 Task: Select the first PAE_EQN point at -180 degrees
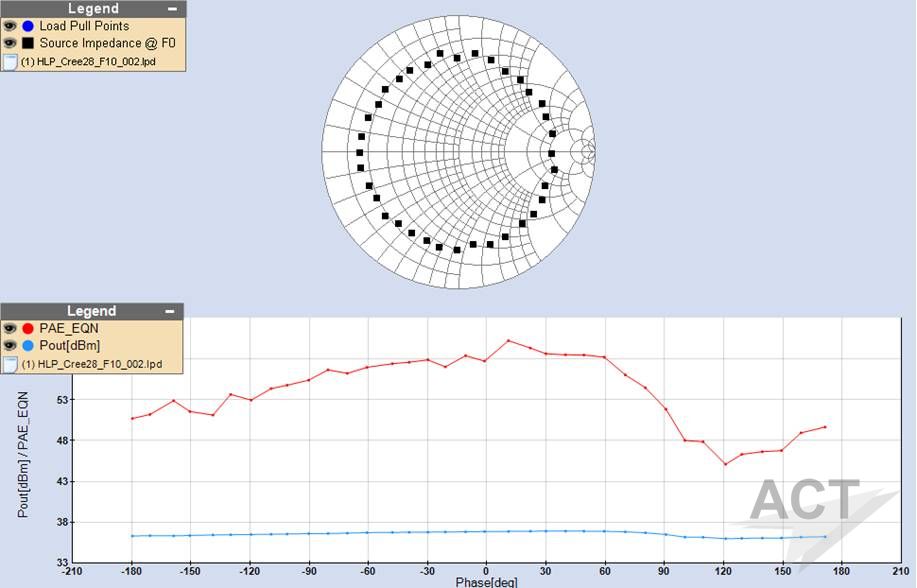132,418
